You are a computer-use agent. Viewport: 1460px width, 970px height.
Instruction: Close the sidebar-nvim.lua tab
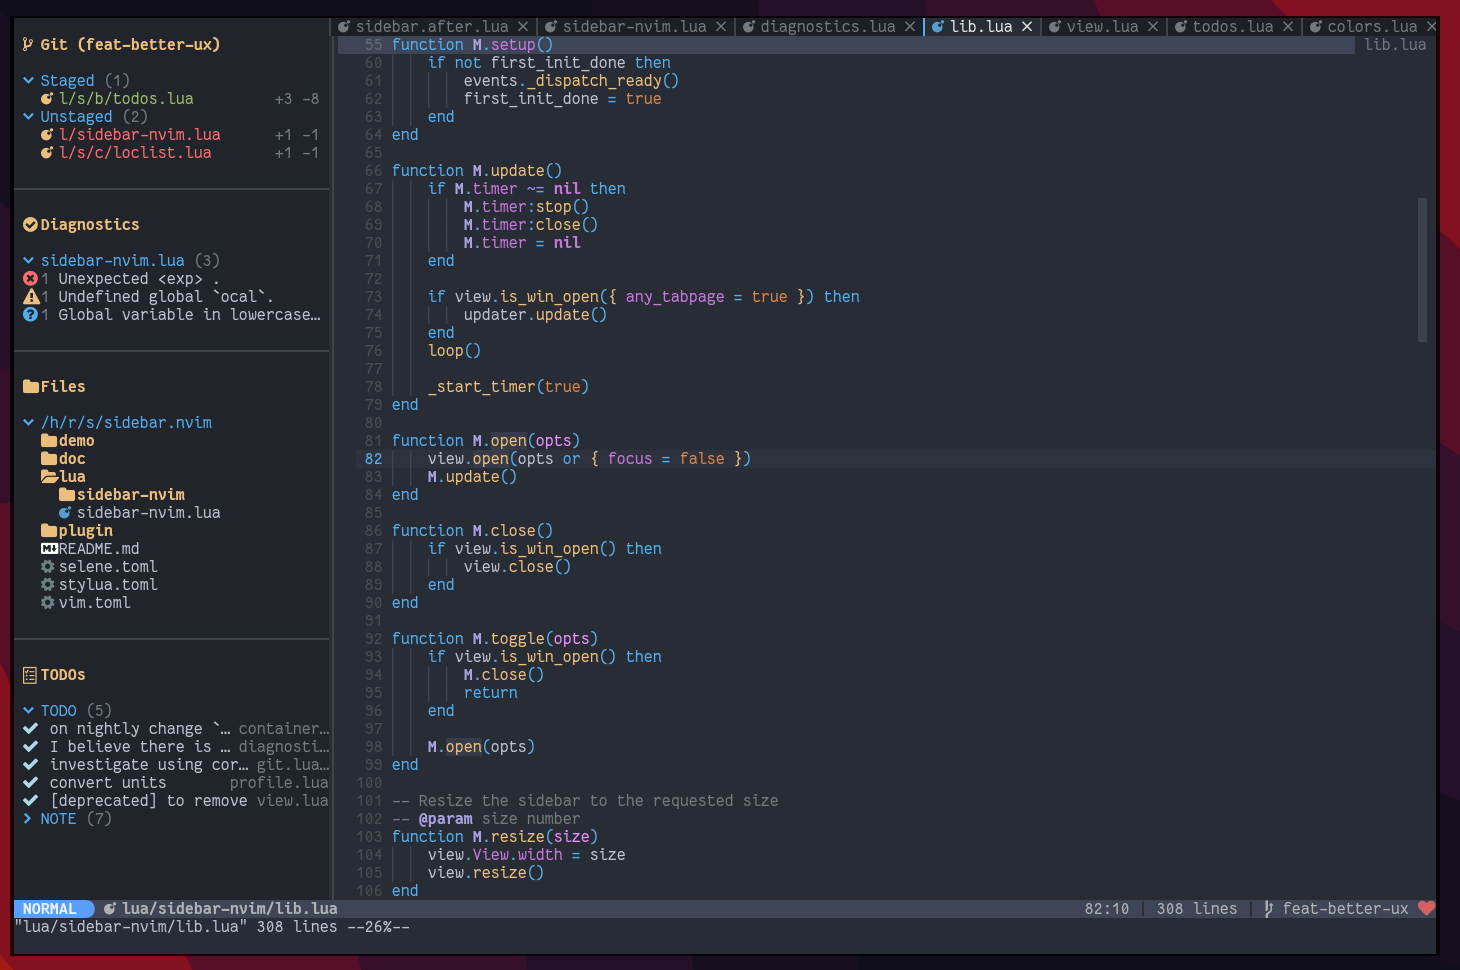point(721,27)
